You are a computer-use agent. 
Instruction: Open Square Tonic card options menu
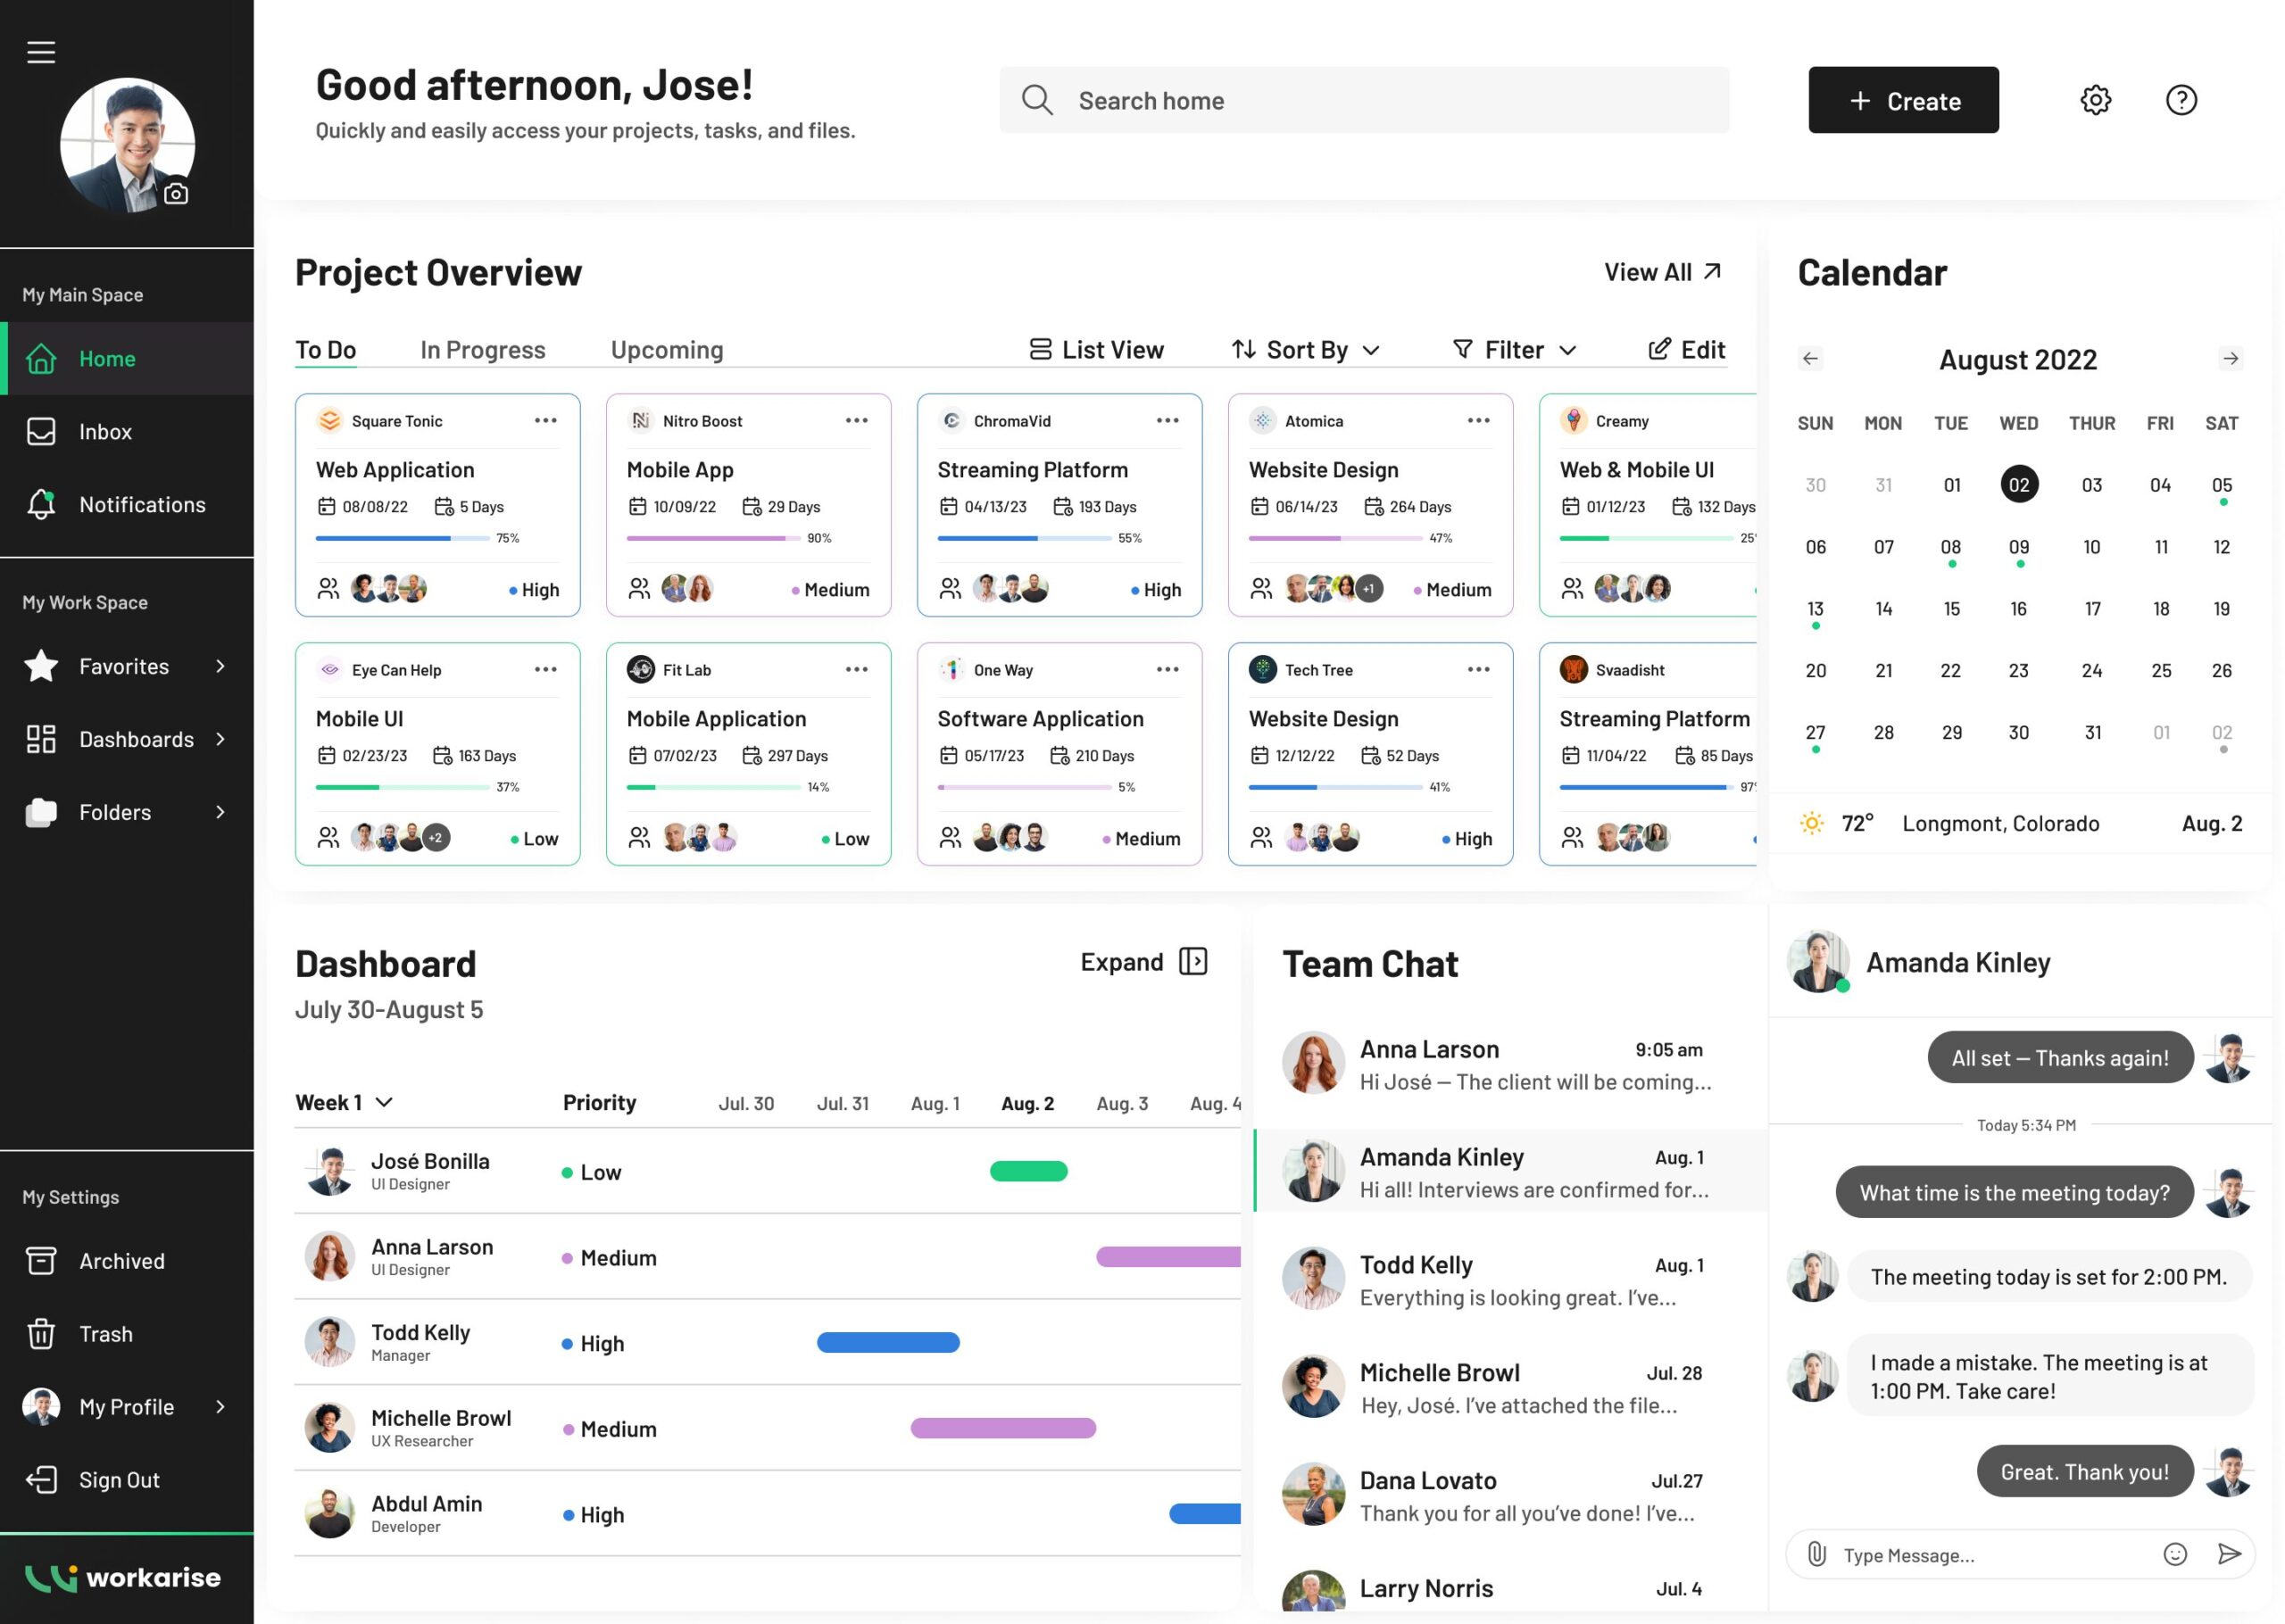(545, 421)
